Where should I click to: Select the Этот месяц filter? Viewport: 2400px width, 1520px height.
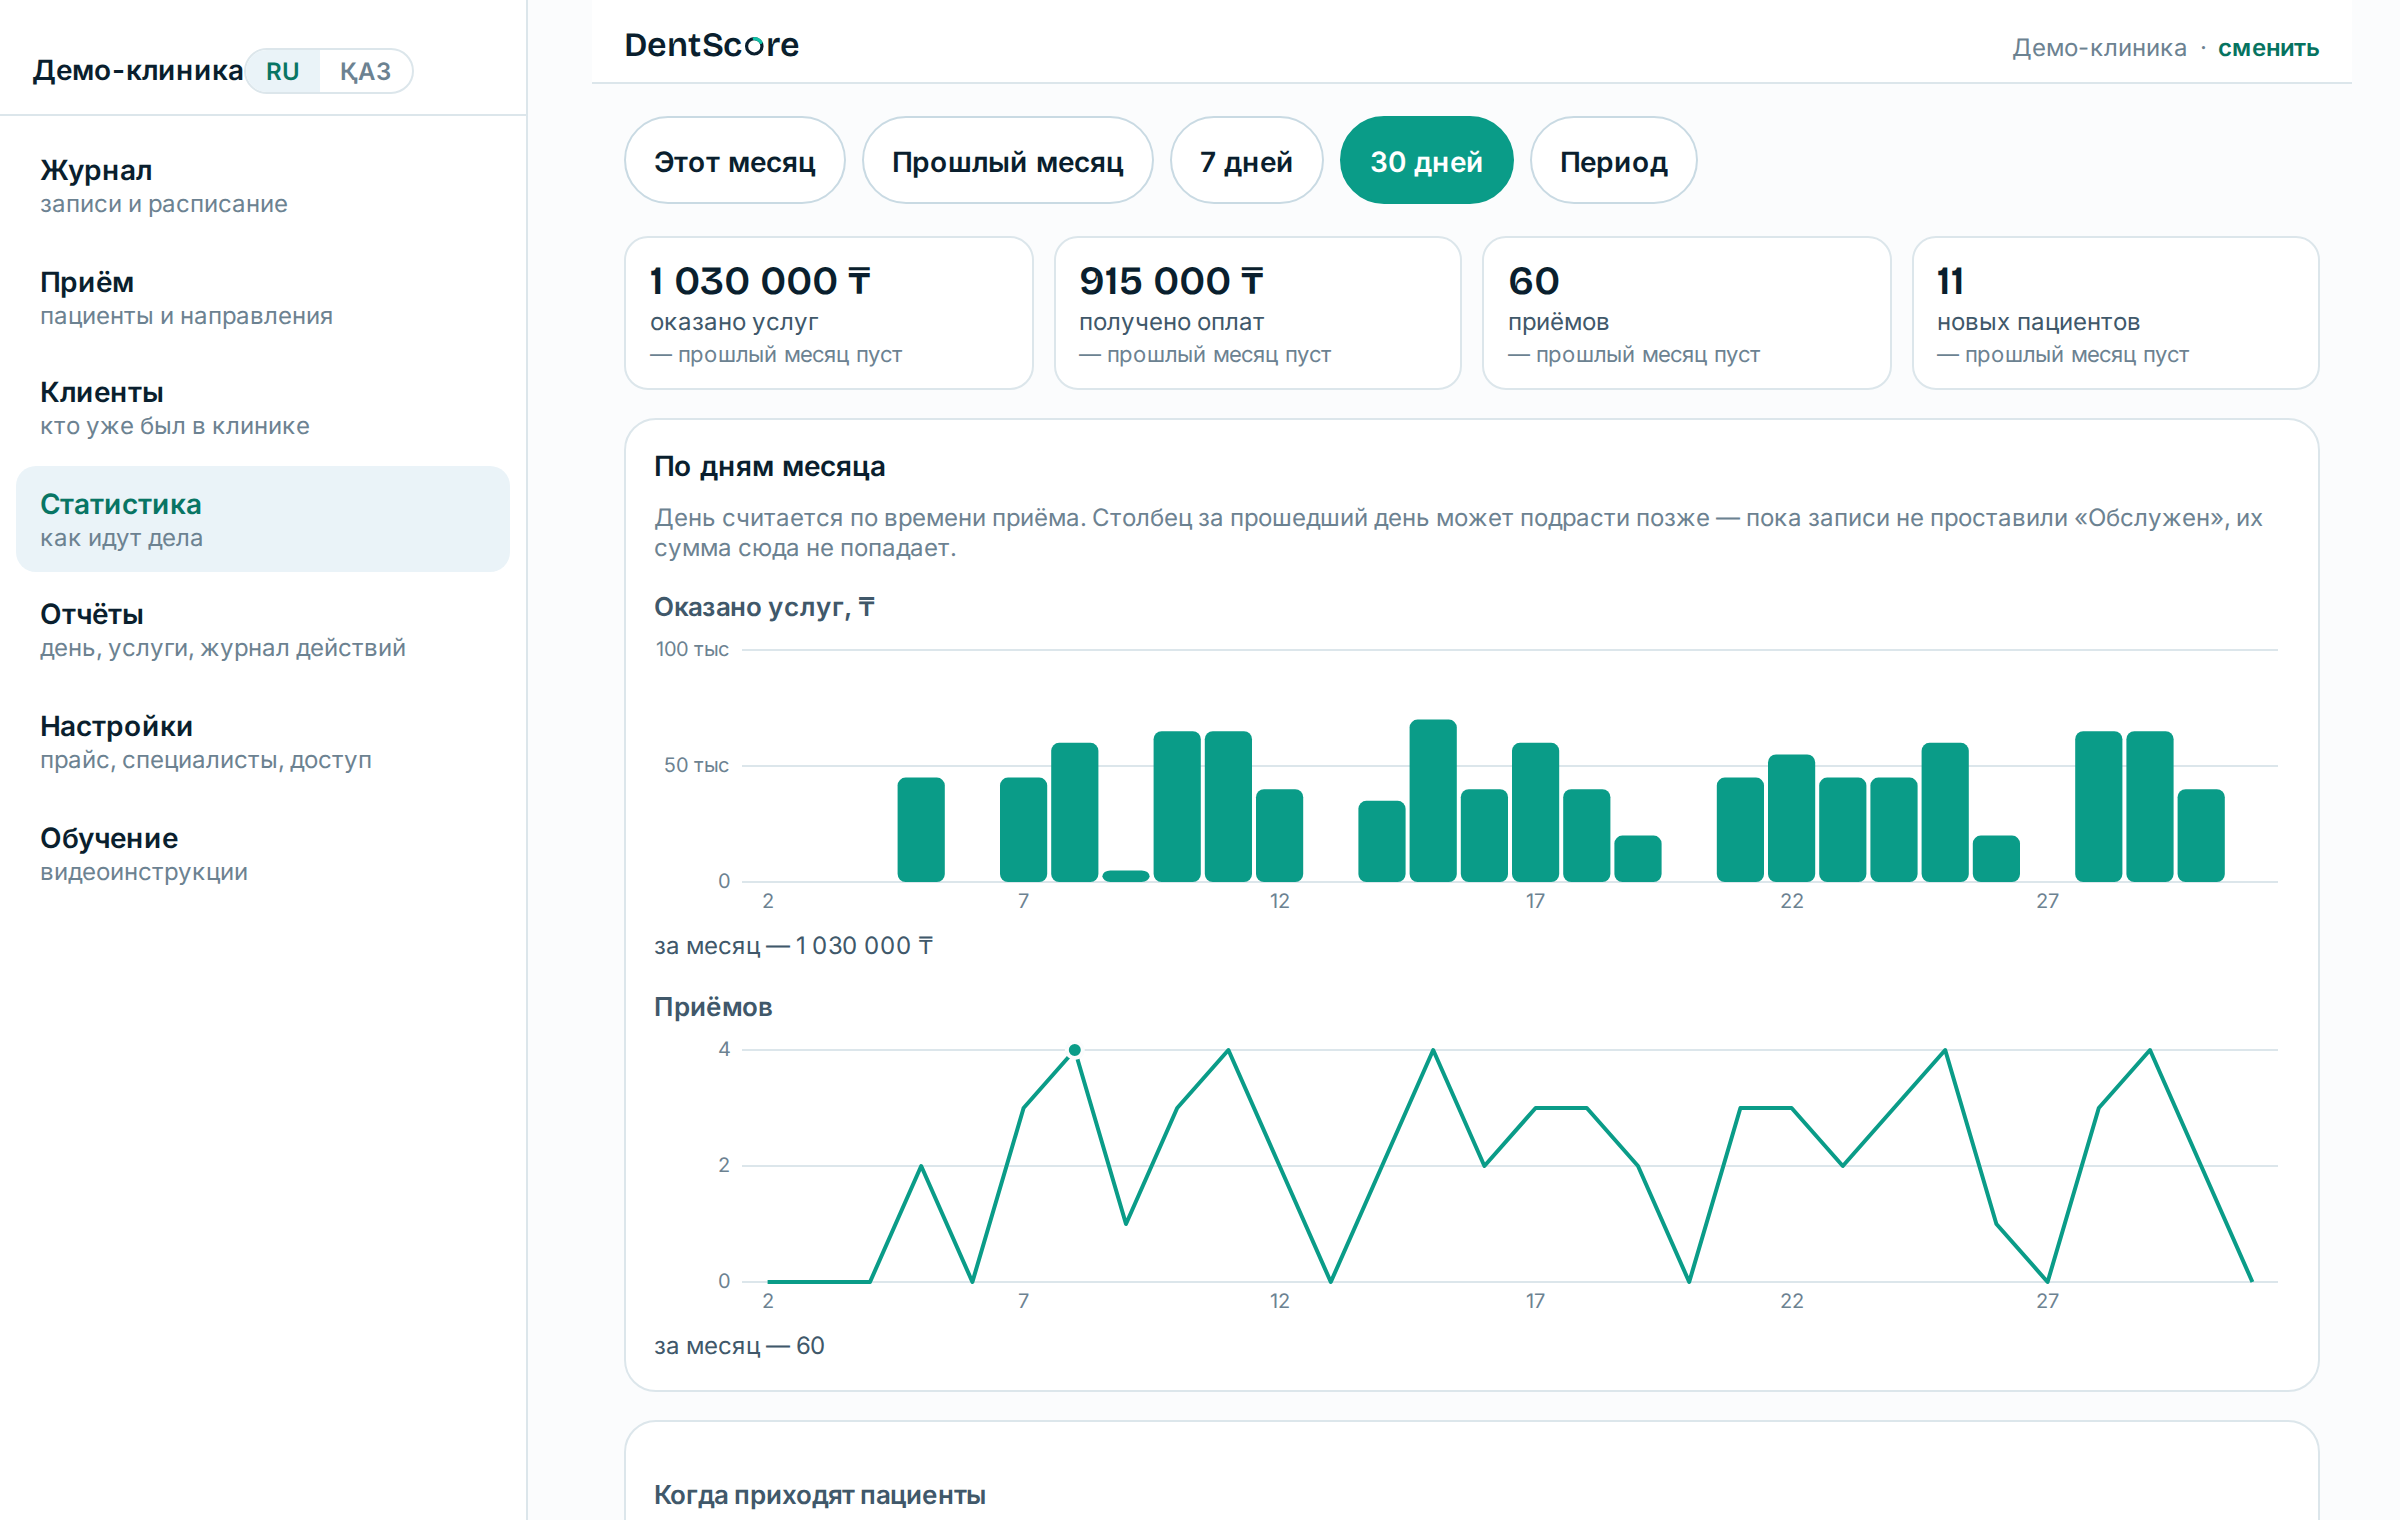735,161
